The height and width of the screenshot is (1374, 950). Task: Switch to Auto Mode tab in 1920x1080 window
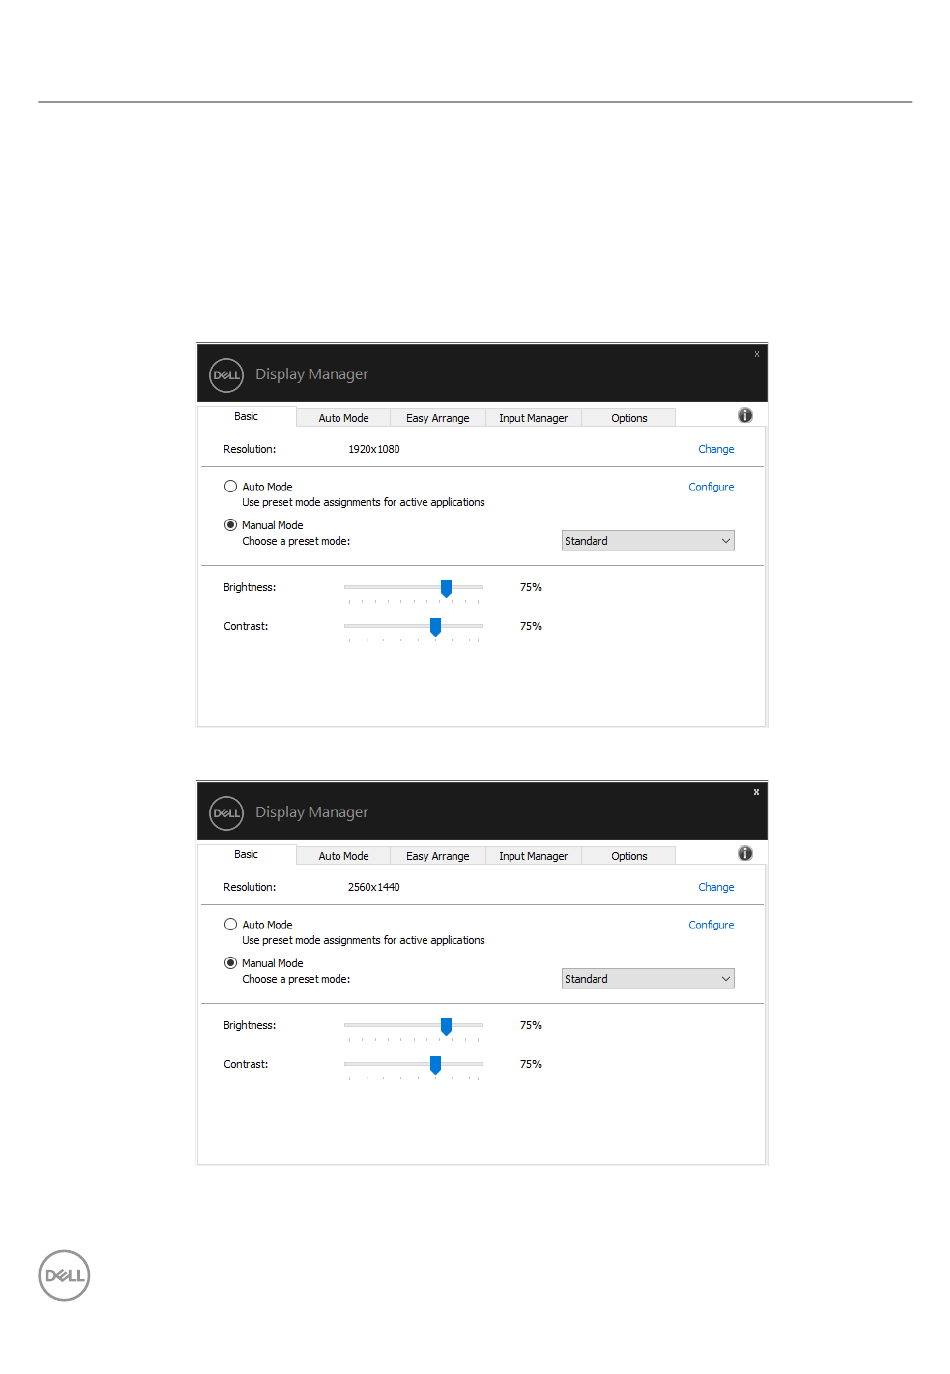pyautogui.click(x=343, y=418)
